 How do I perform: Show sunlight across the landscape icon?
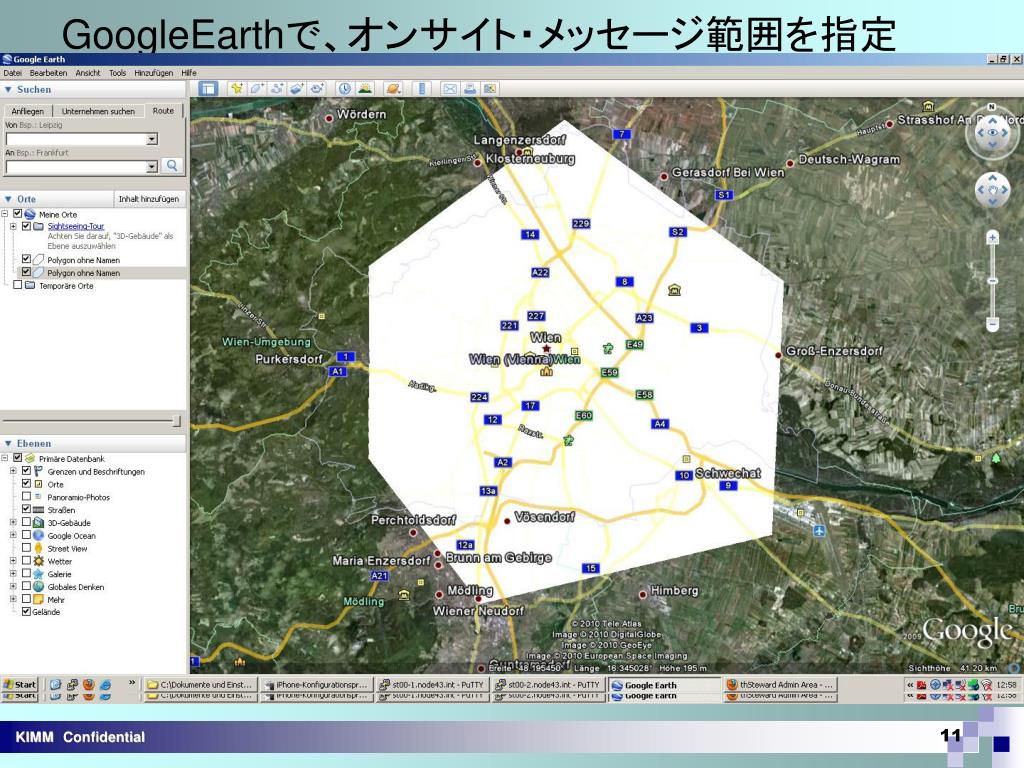coord(364,88)
